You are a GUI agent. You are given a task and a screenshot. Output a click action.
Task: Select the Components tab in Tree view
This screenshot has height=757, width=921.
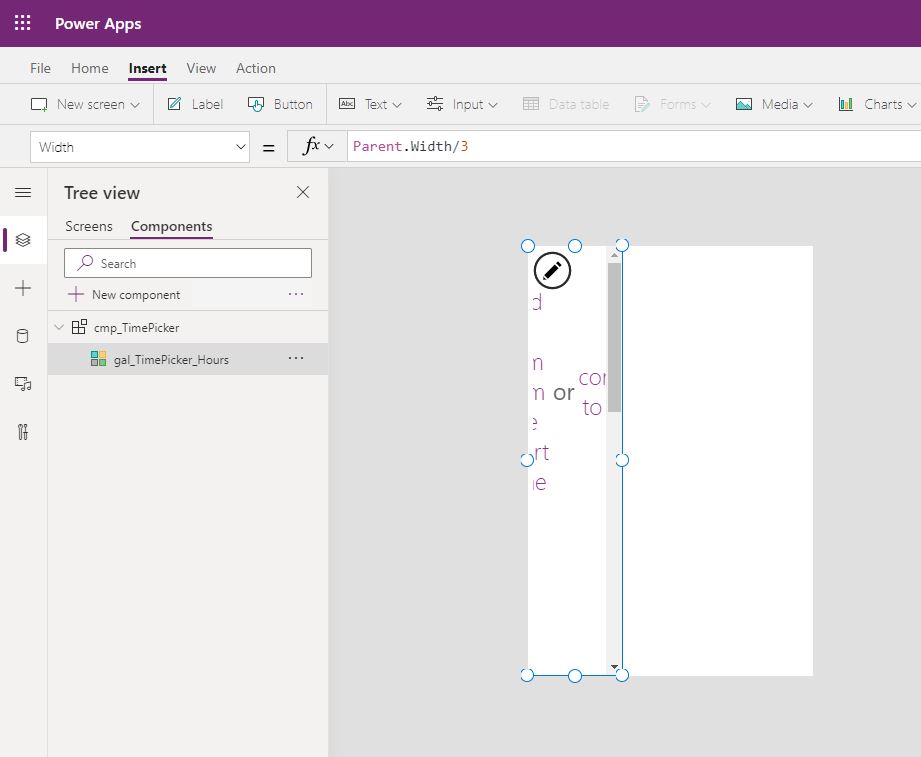pos(172,227)
